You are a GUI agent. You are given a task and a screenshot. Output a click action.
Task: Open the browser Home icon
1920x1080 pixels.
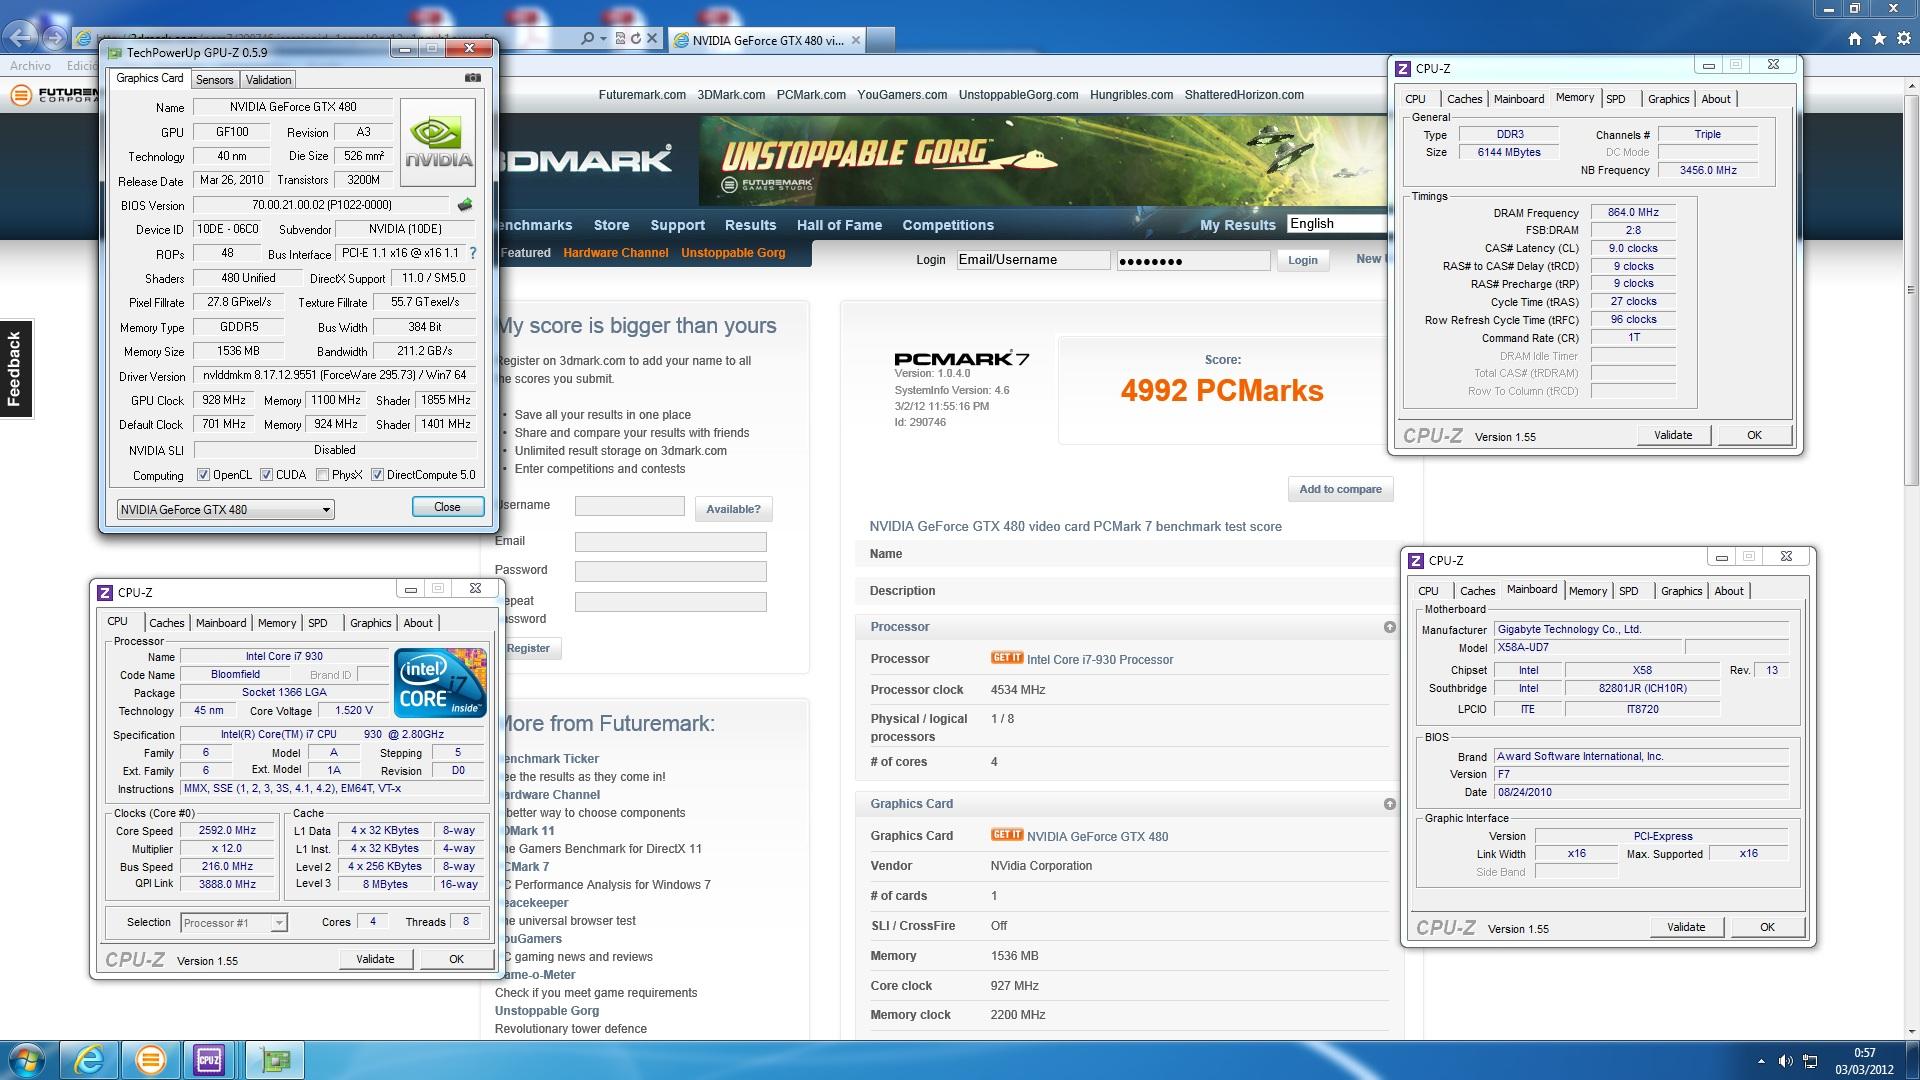(x=1855, y=38)
